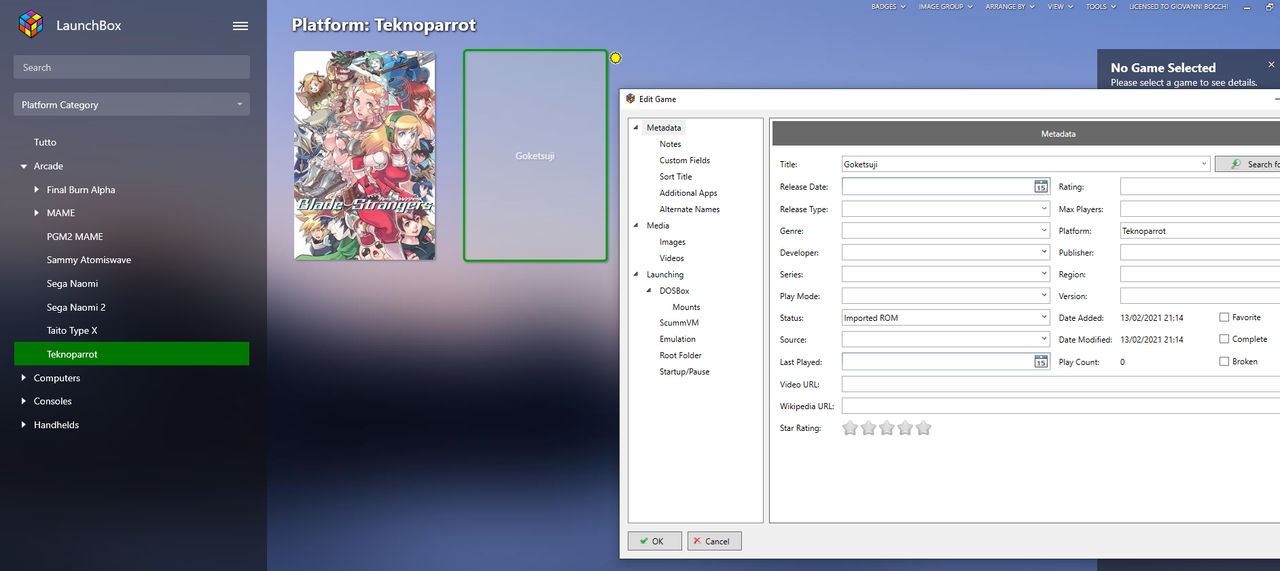
Task: Expand the Computers category
Action: tap(24, 378)
